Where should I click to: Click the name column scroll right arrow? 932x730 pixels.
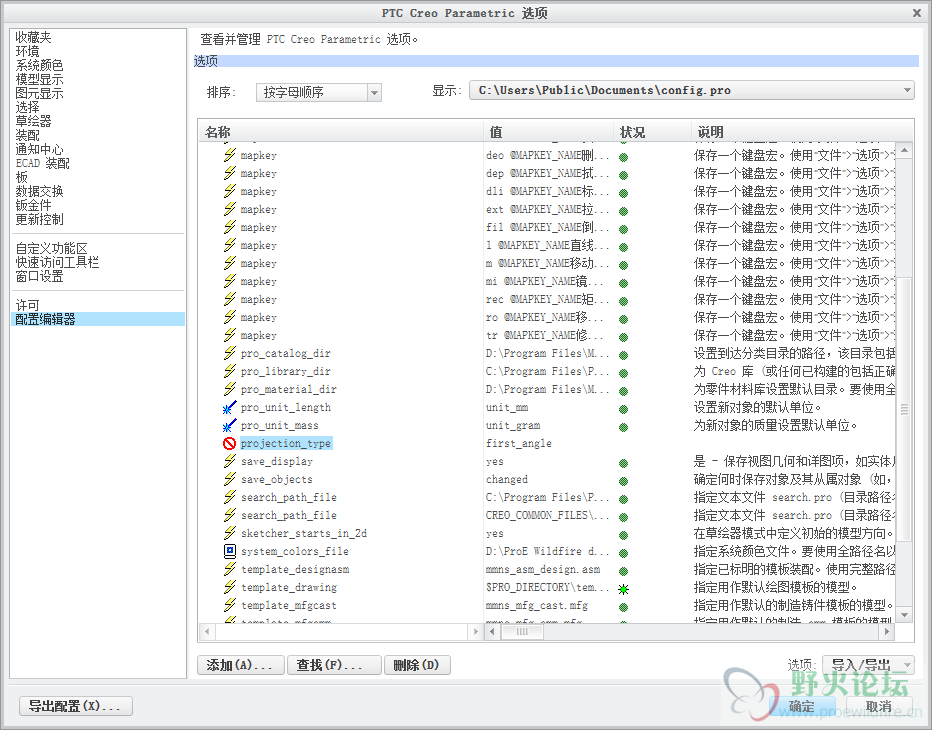coord(475,631)
